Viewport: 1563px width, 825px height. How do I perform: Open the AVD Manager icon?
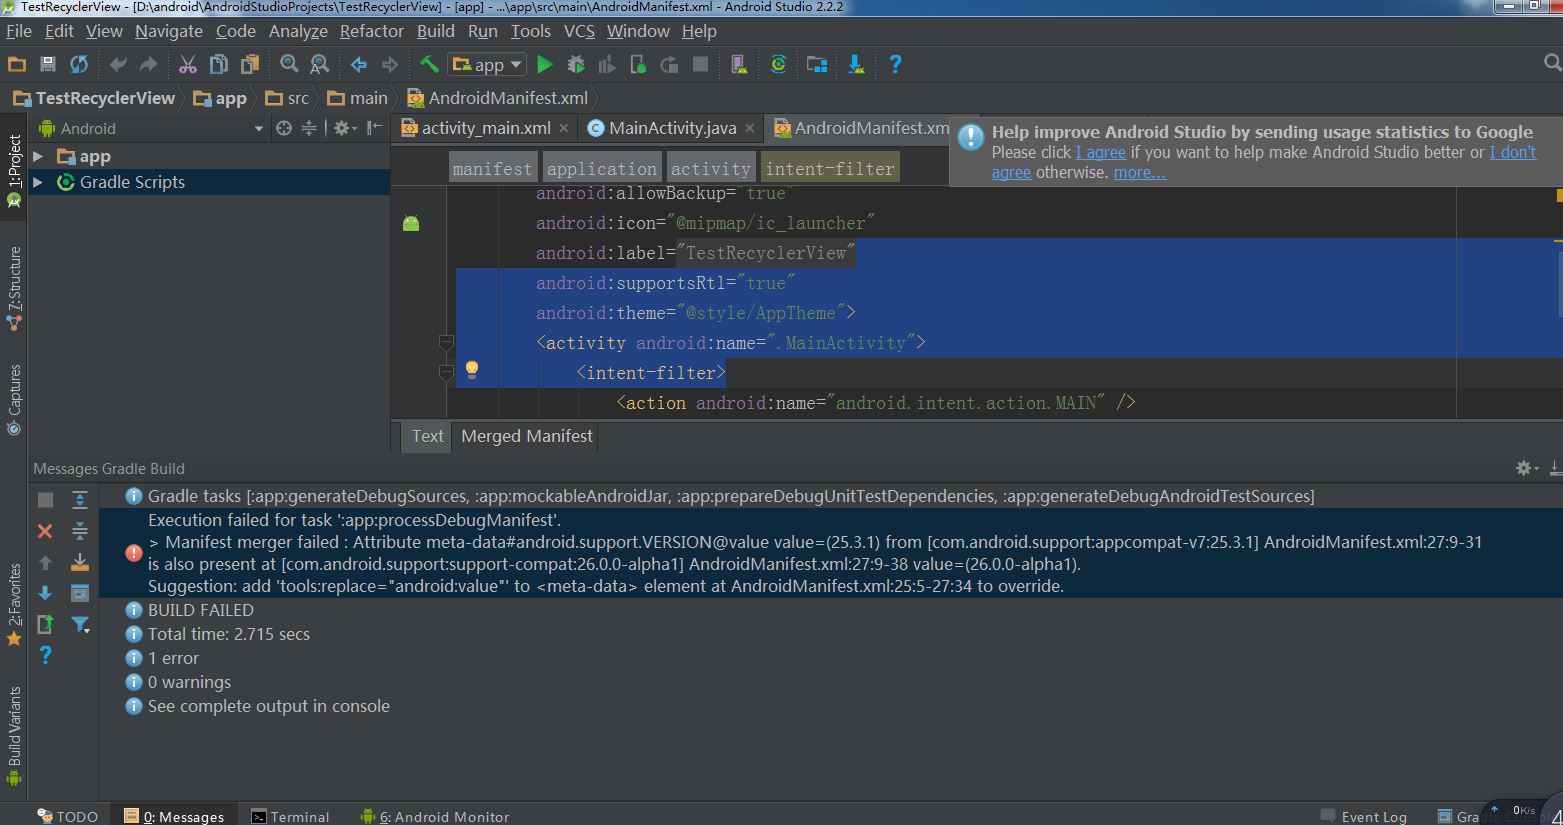738,65
